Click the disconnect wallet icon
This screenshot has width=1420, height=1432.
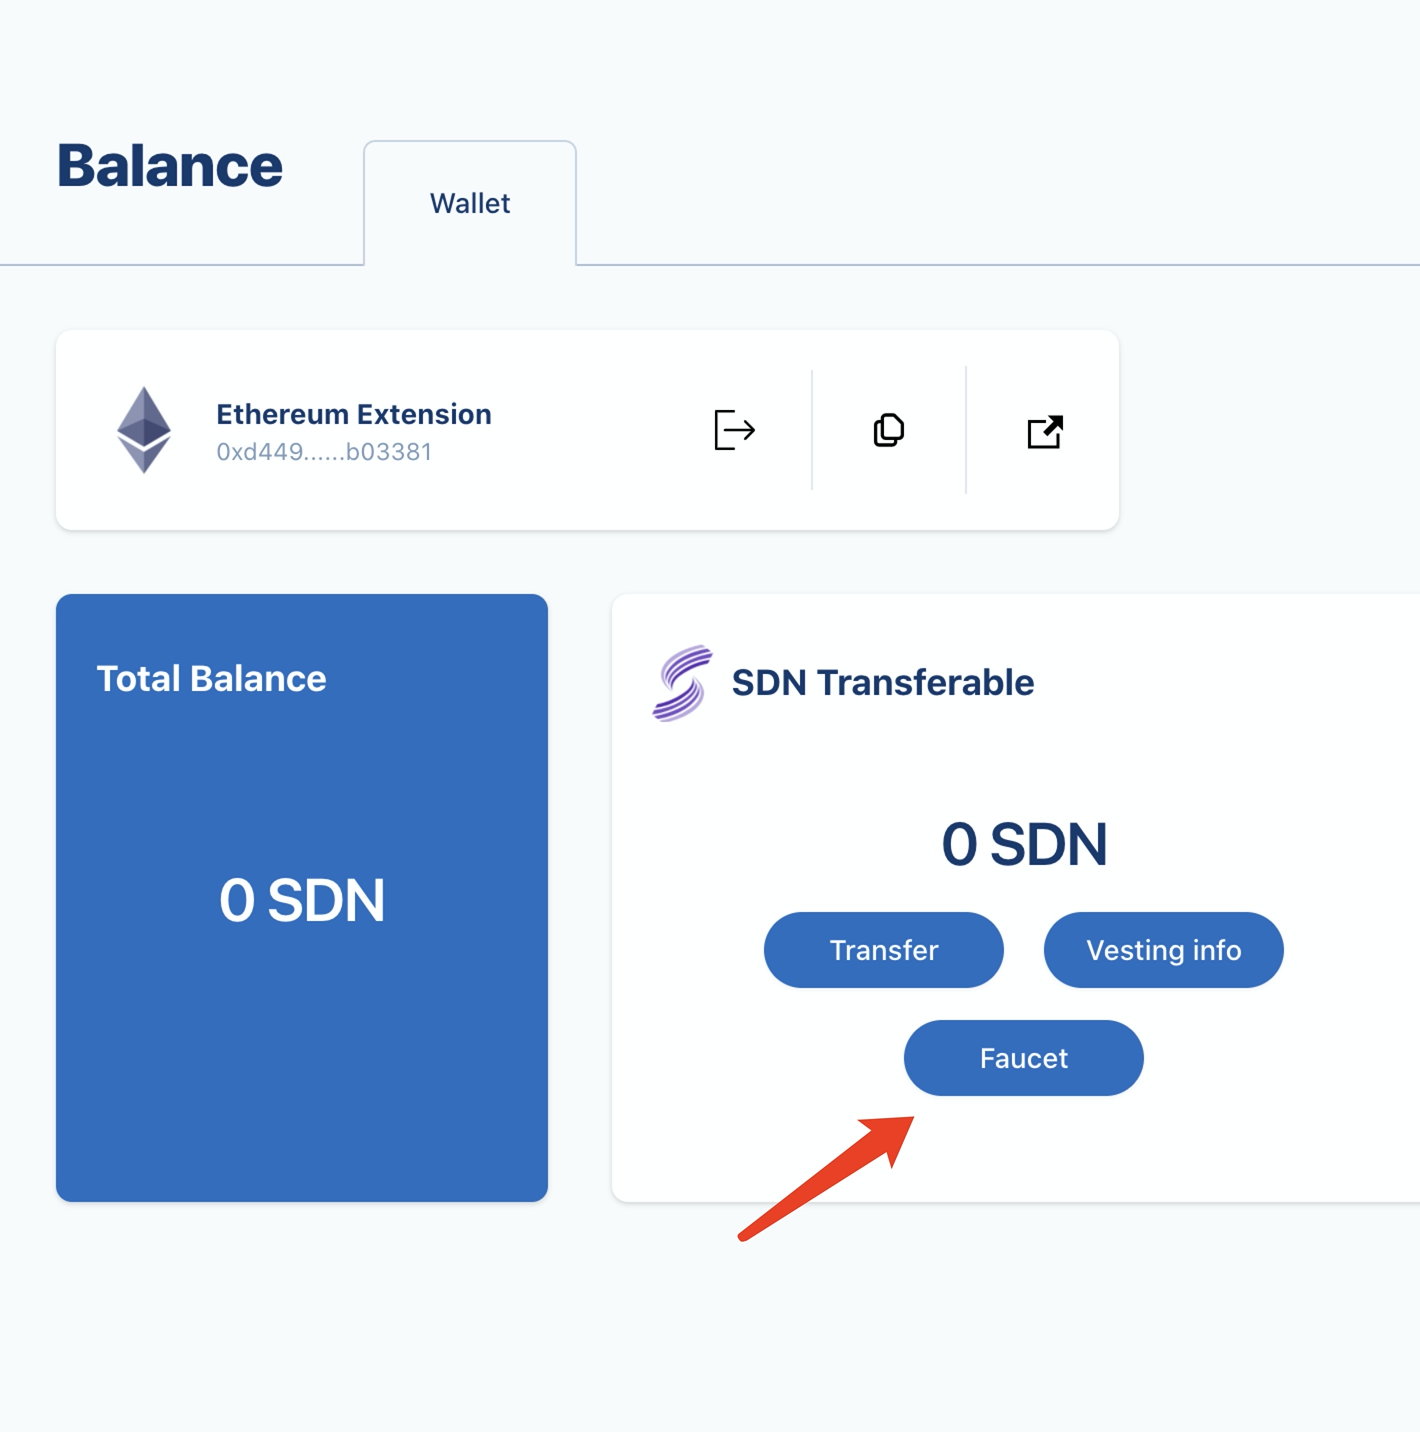point(734,430)
